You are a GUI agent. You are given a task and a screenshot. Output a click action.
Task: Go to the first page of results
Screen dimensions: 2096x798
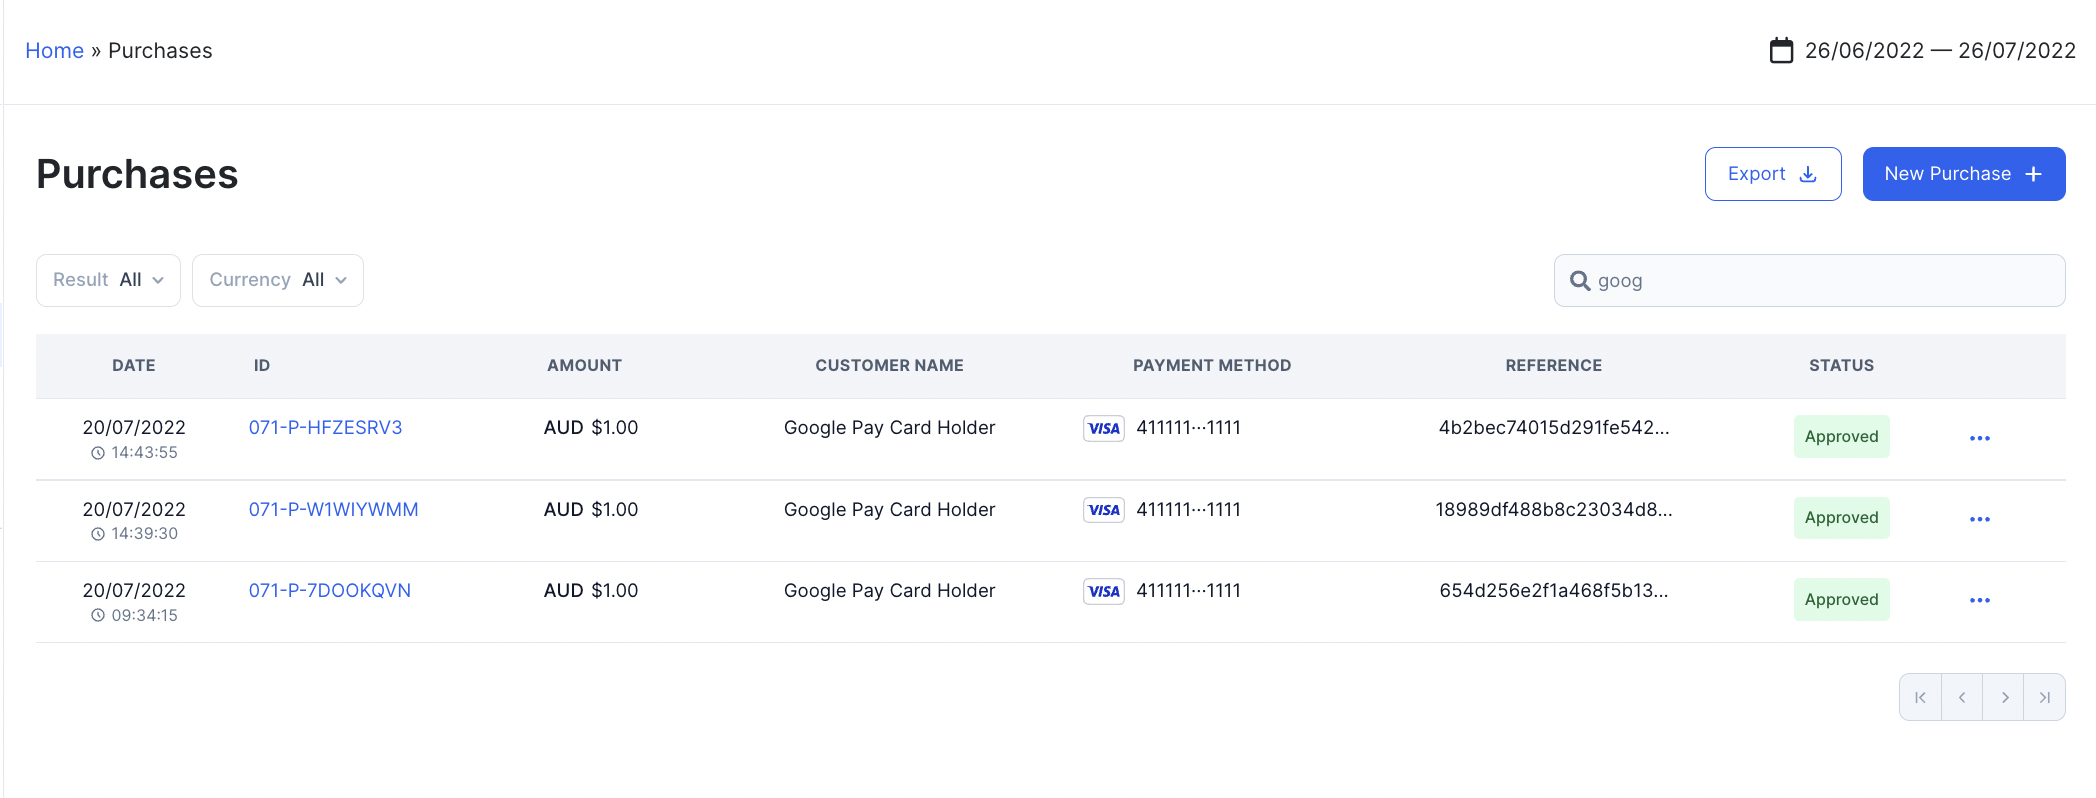pyautogui.click(x=1920, y=698)
